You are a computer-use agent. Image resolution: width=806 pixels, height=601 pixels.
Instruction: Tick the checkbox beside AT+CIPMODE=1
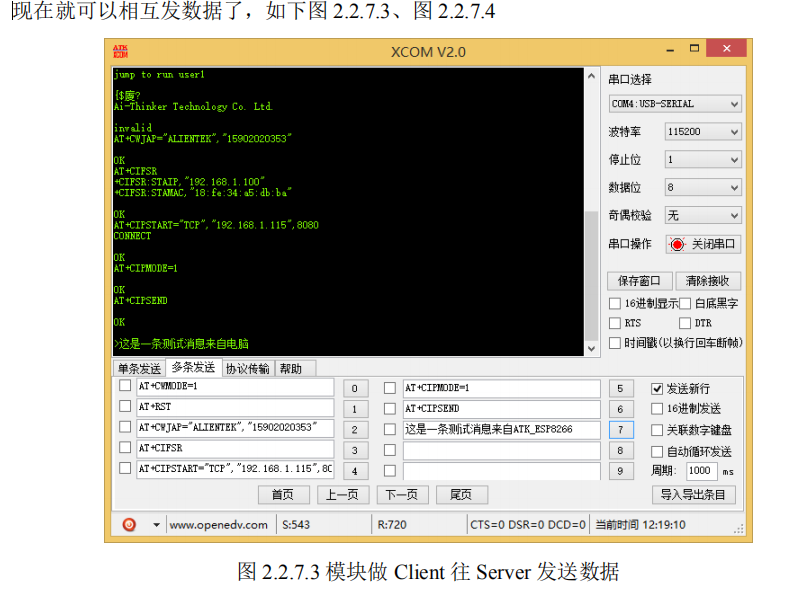390,388
